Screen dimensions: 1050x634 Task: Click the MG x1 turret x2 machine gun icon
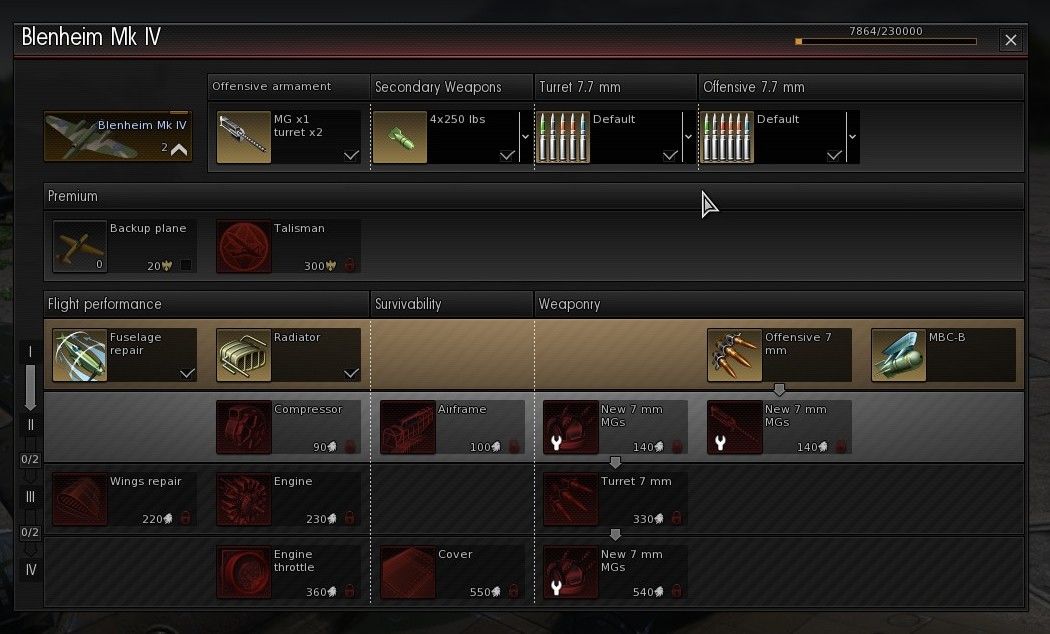coord(244,137)
